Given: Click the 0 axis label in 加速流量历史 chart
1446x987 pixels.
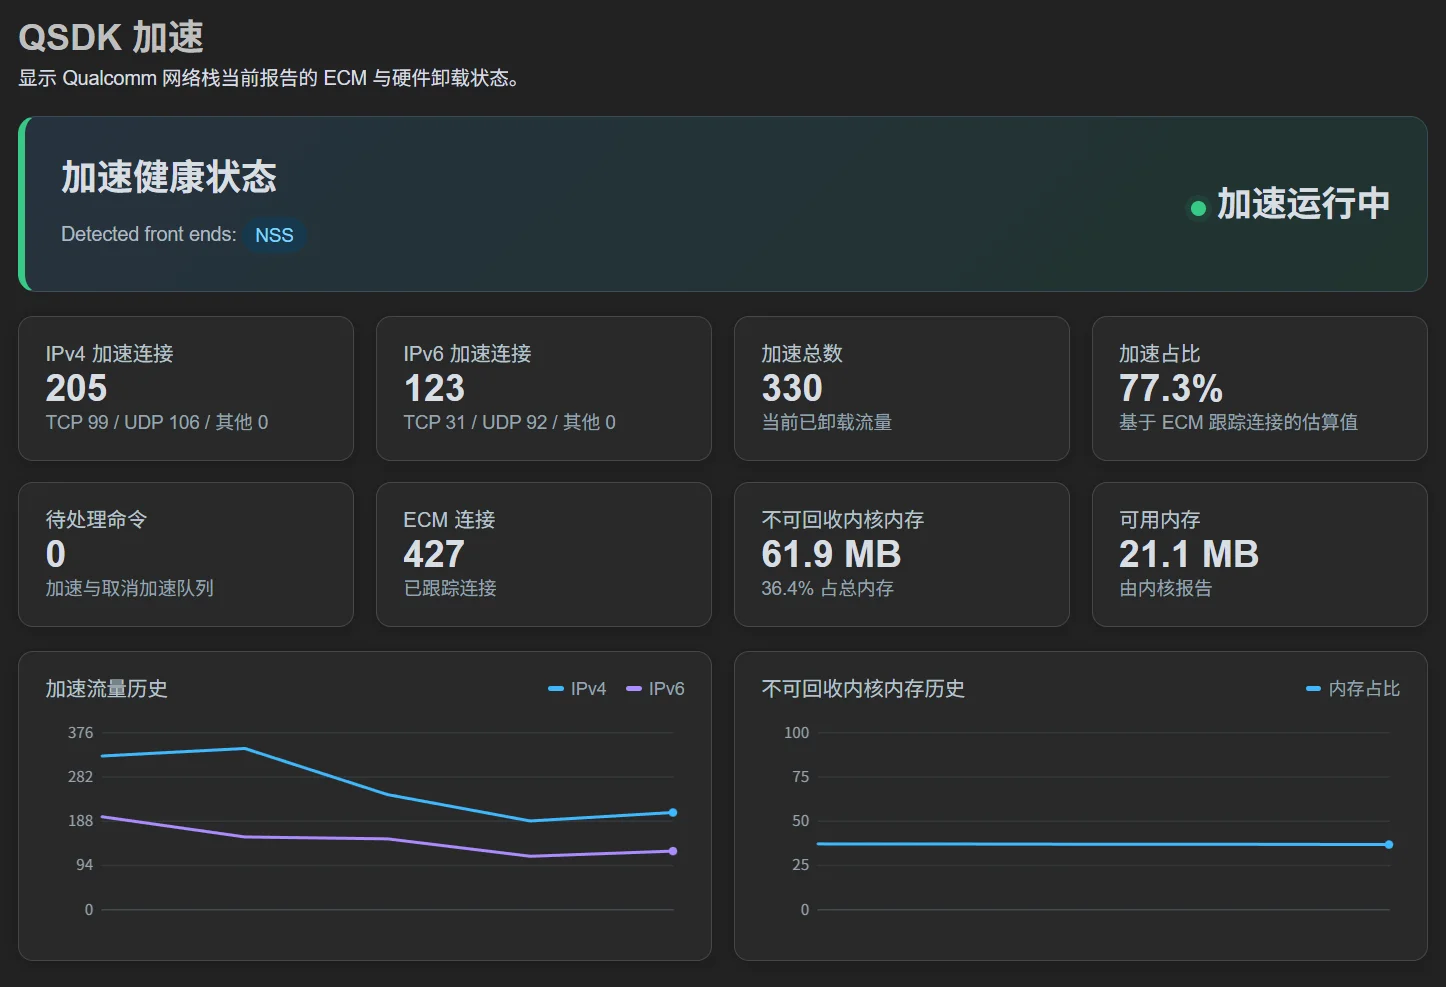Looking at the screenshot, I should point(89,910).
